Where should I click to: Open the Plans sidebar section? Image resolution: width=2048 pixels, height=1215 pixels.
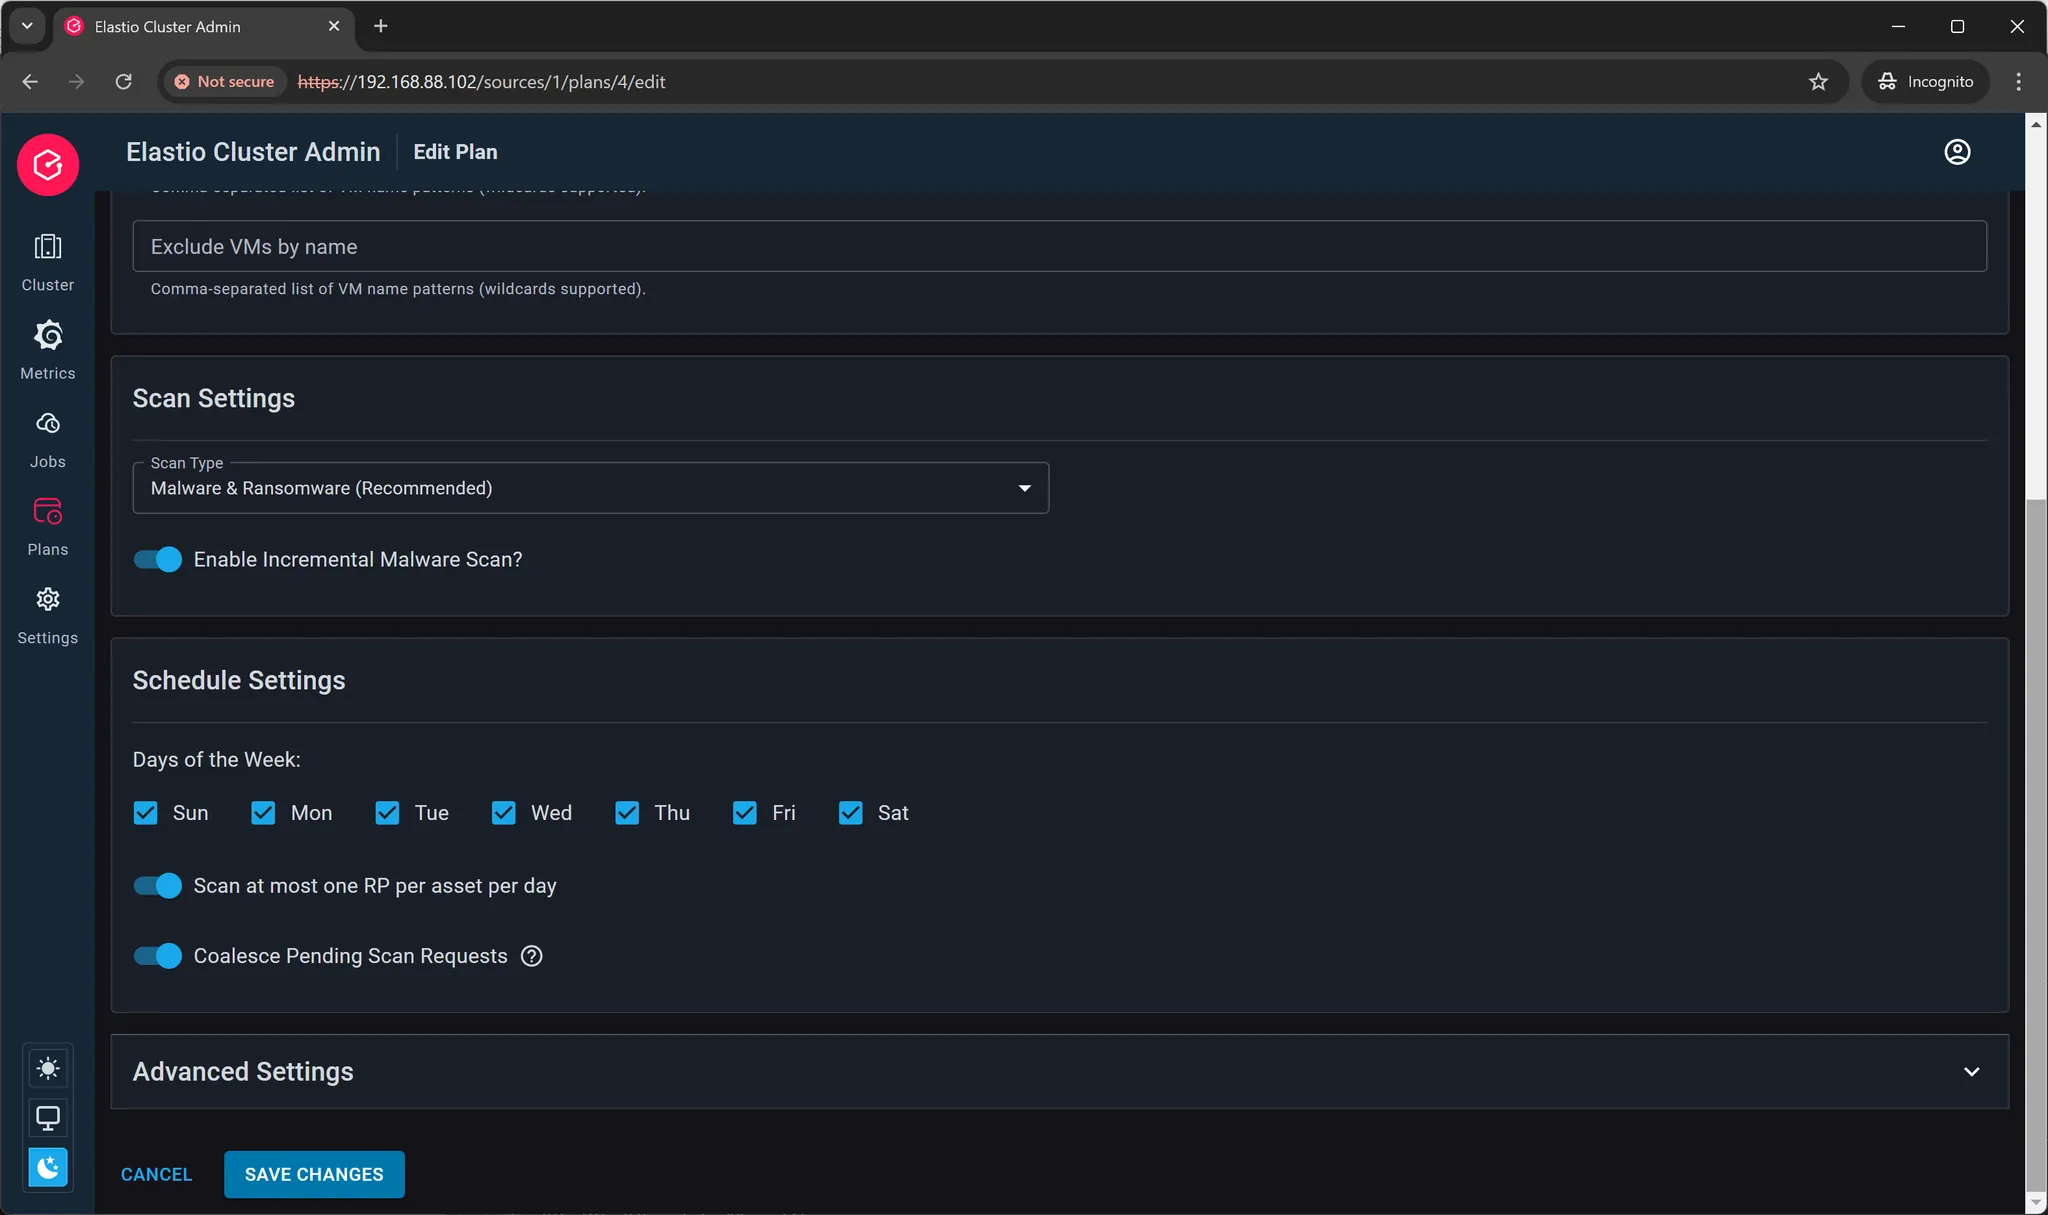click(x=48, y=527)
